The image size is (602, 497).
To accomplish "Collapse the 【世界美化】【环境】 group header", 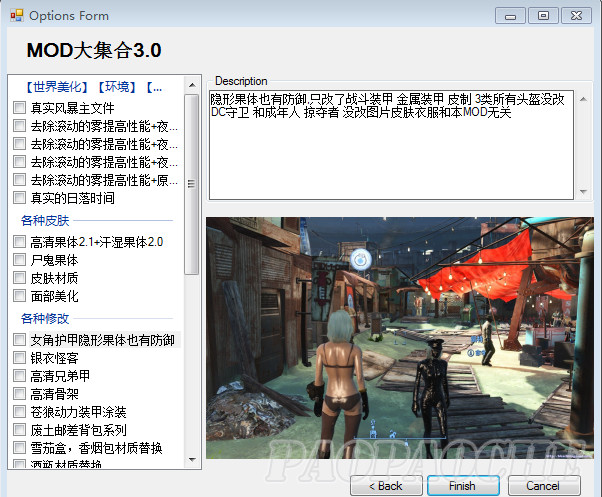I will (94, 87).
